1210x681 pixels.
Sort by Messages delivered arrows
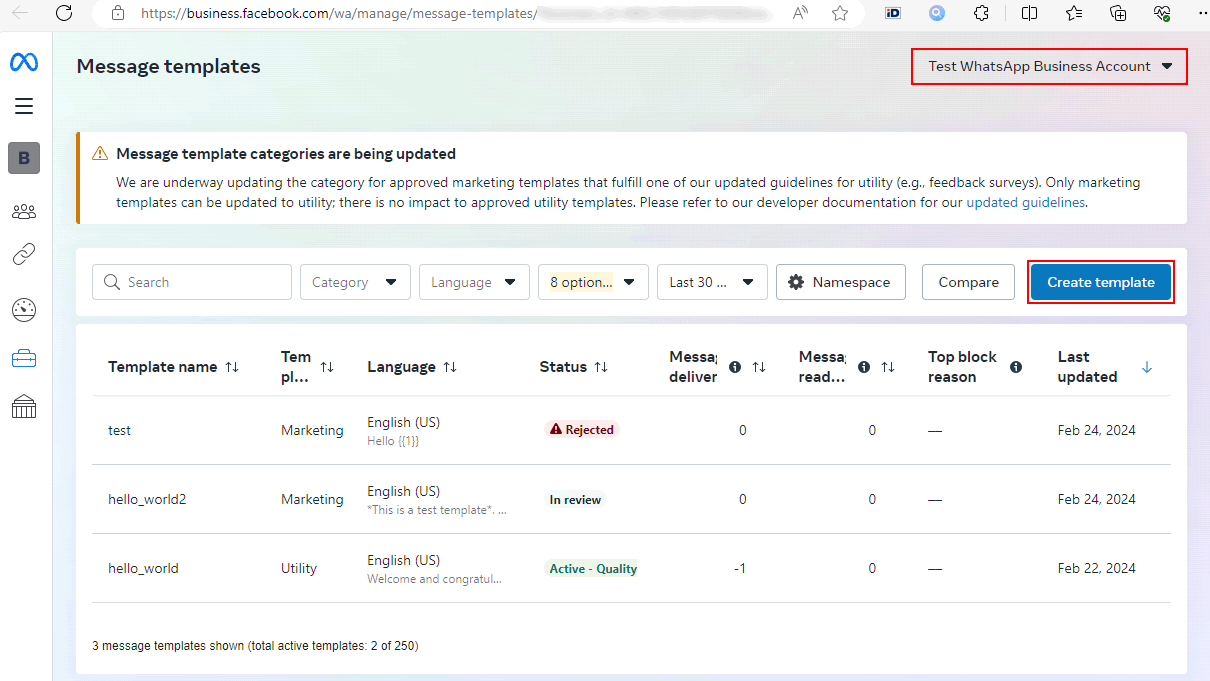(x=759, y=367)
